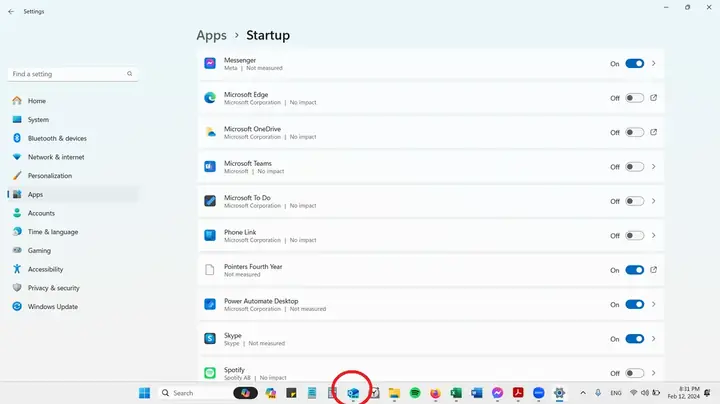The height and width of the screenshot is (404, 720).
Task: Click the Apps breadcrumb link in the header
Action: pos(212,35)
